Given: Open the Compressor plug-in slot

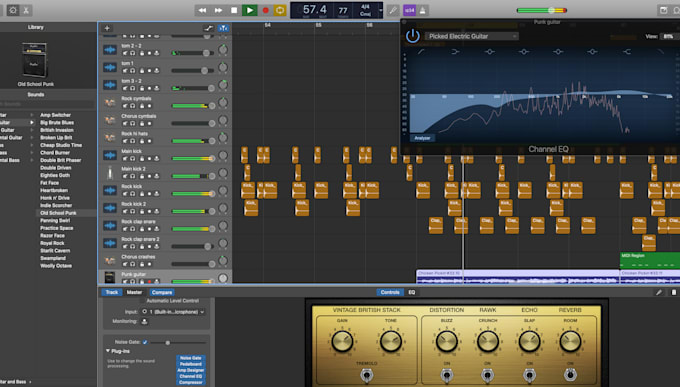Looking at the screenshot, I should click(190, 382).
